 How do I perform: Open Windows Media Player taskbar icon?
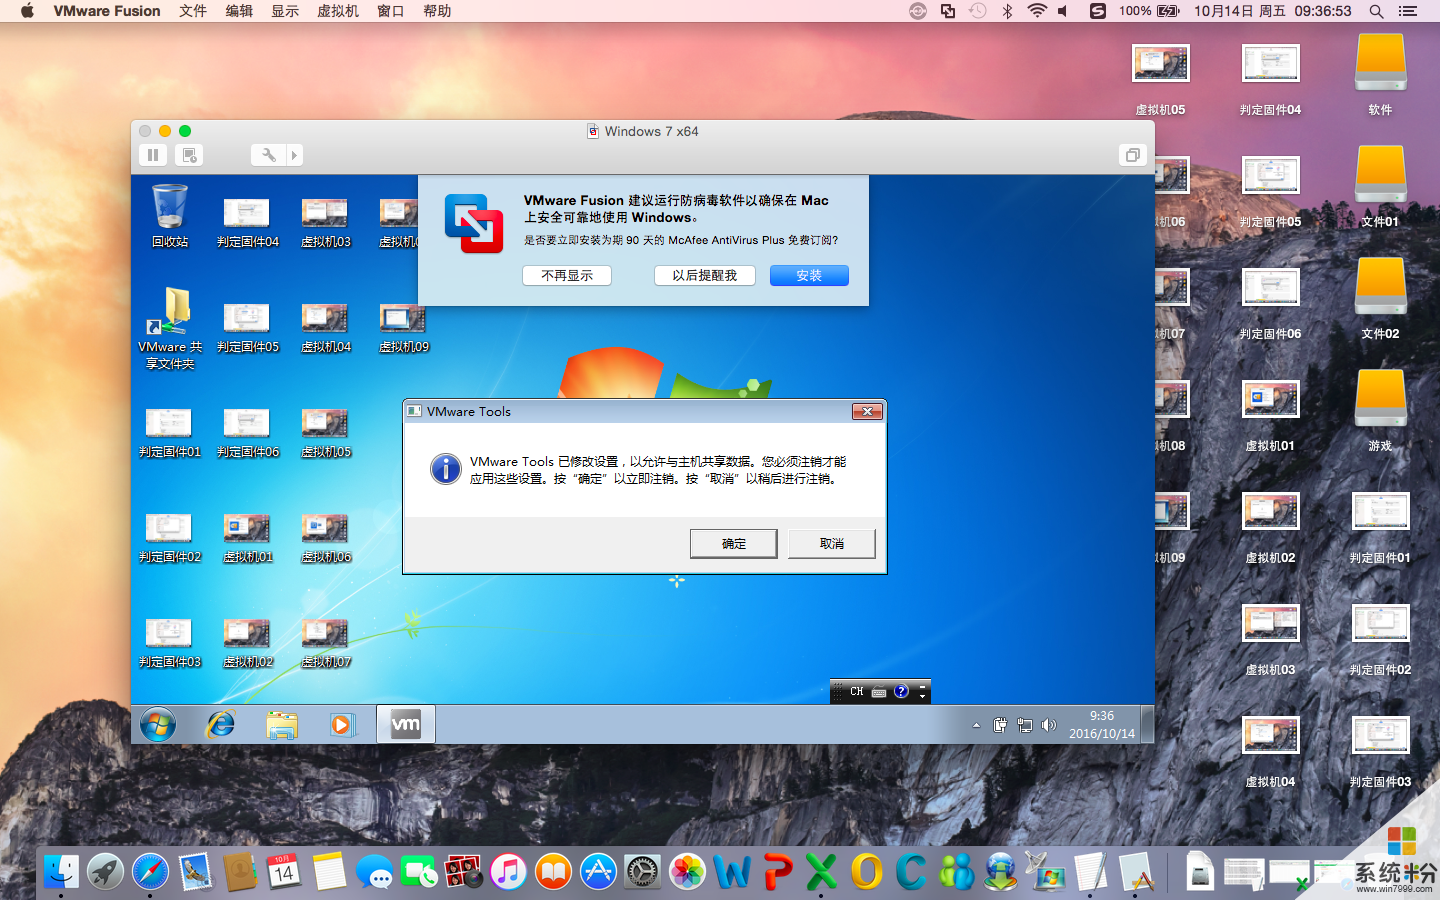342,724
